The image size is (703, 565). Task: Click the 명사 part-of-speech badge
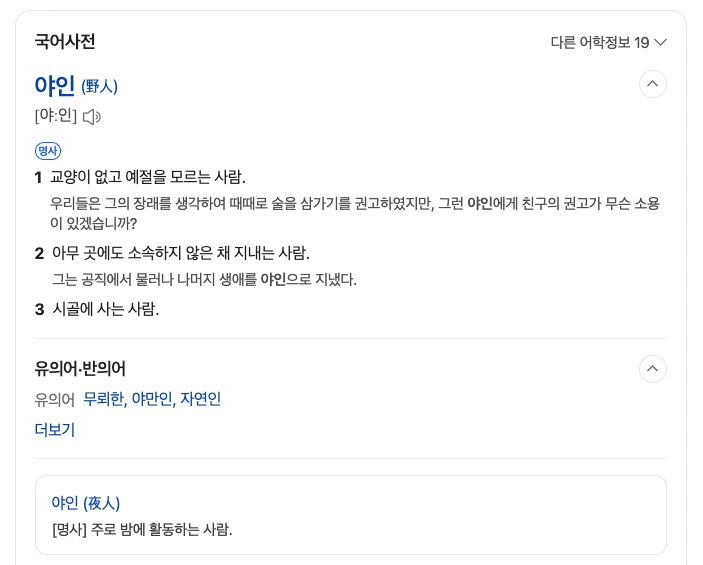tap(47, 150)
